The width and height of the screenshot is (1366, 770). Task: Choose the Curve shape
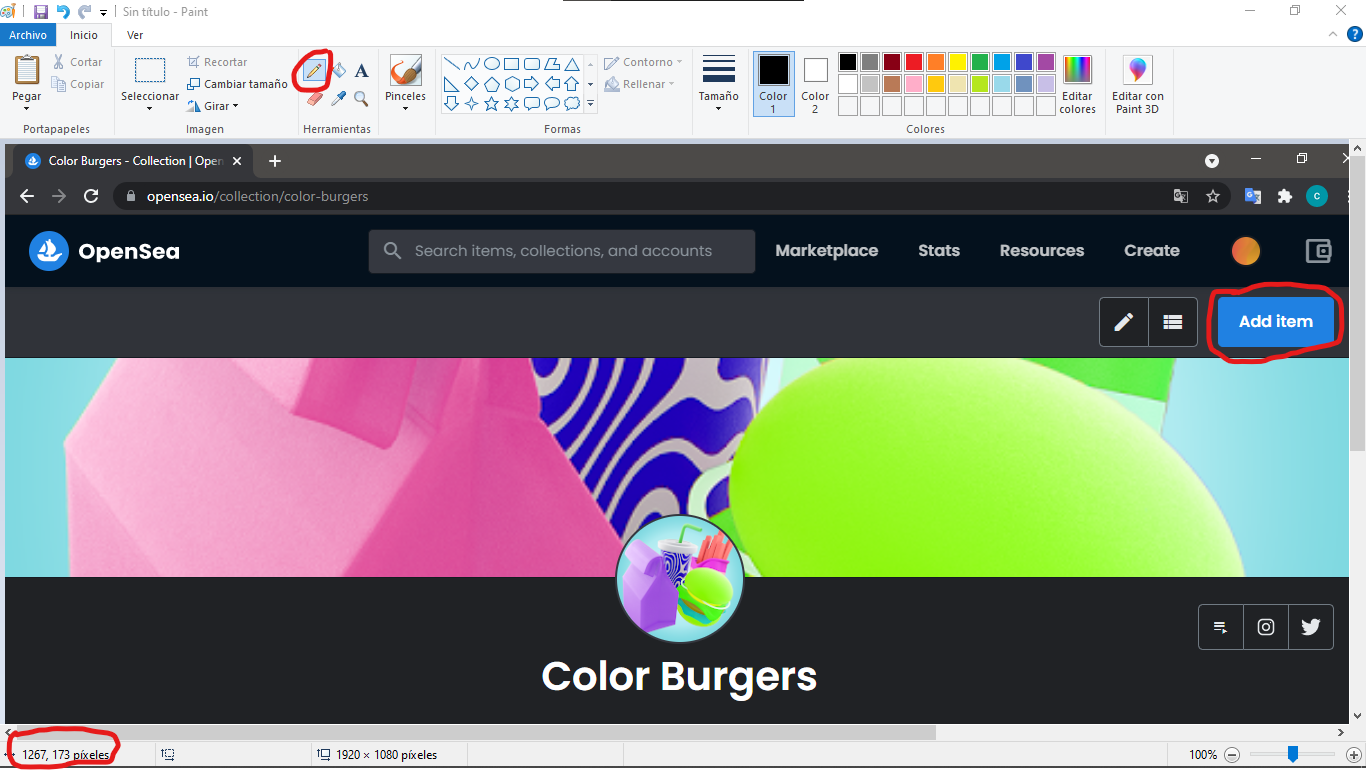coord(471,64)
